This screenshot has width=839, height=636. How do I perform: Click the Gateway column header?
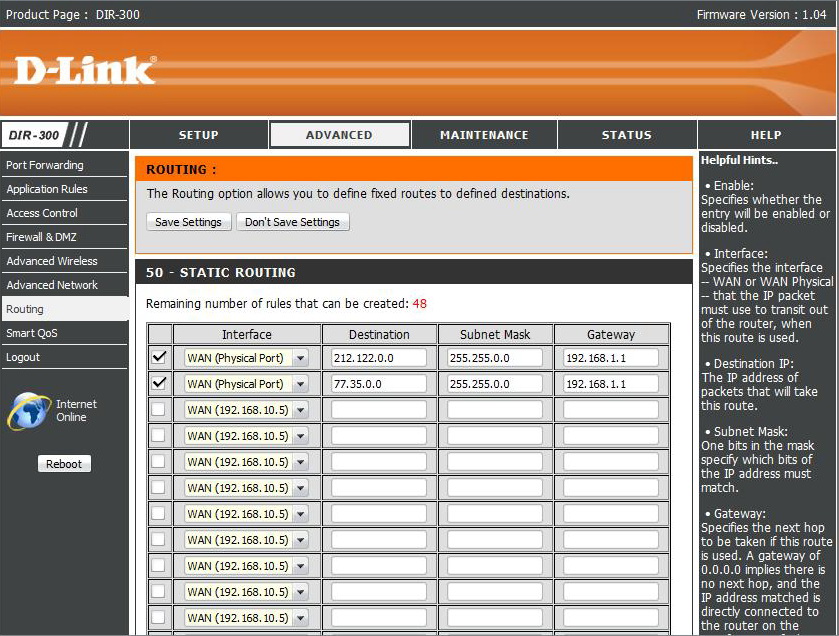coord(611,334)
